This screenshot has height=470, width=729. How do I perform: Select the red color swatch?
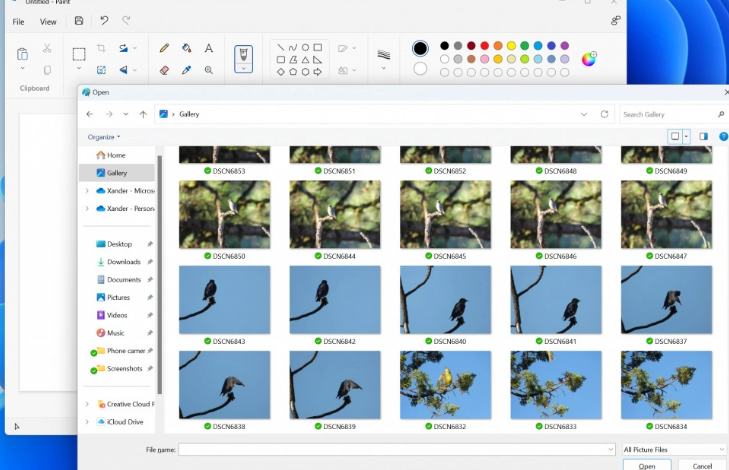pyautogui.click(x=485, y=46)
